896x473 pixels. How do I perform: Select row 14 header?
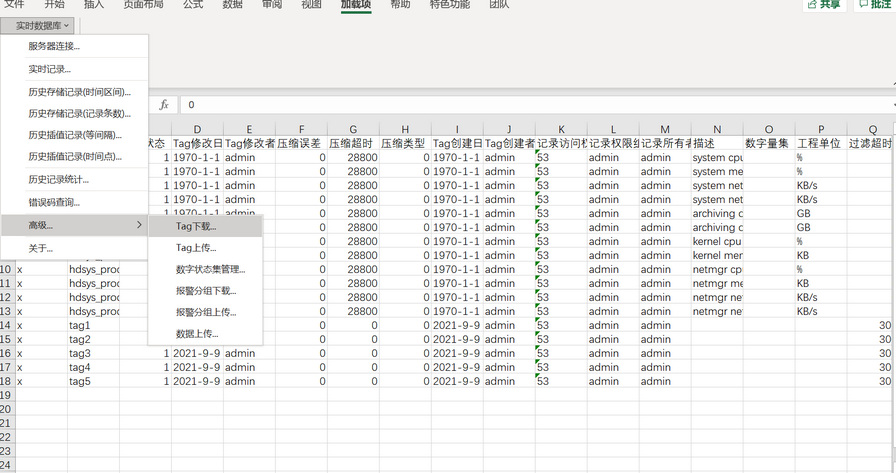pos(6,325)
